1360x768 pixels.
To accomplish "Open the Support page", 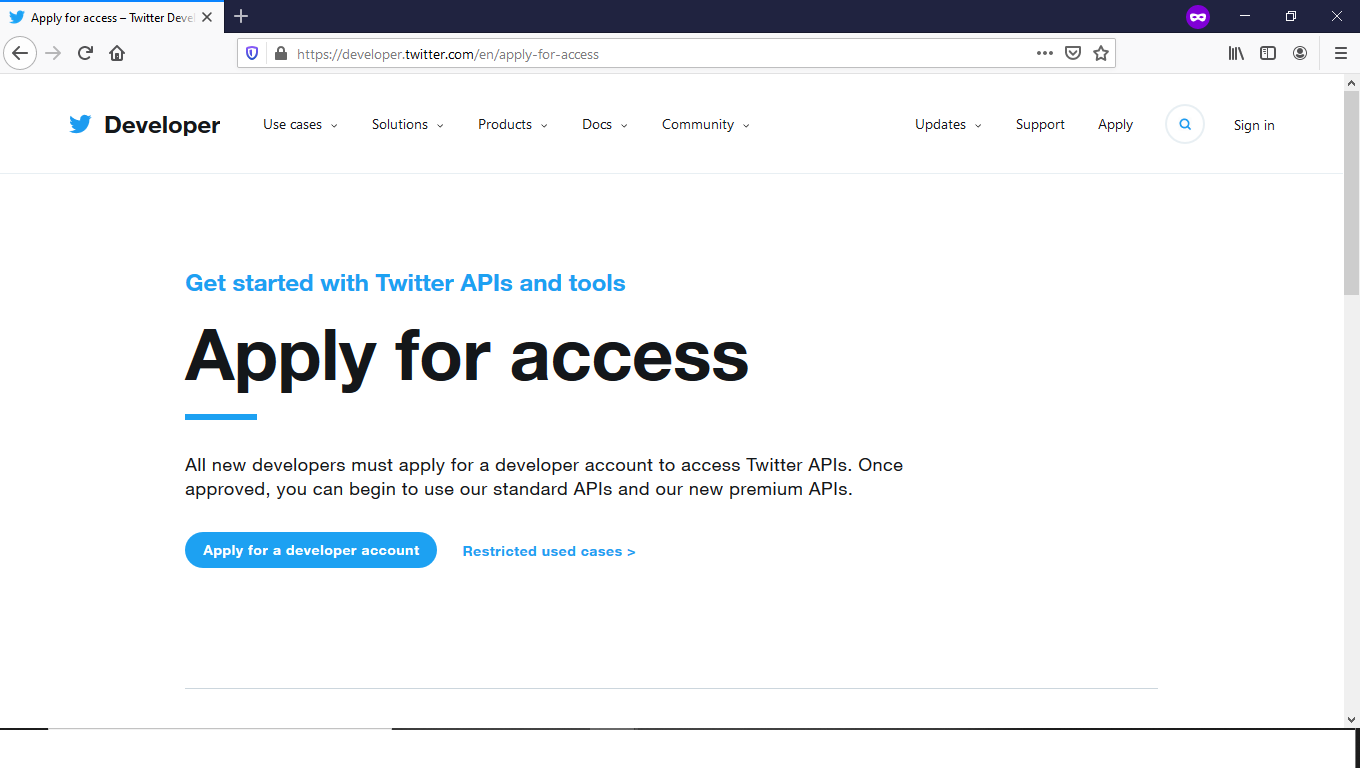I will [1040, 125].
